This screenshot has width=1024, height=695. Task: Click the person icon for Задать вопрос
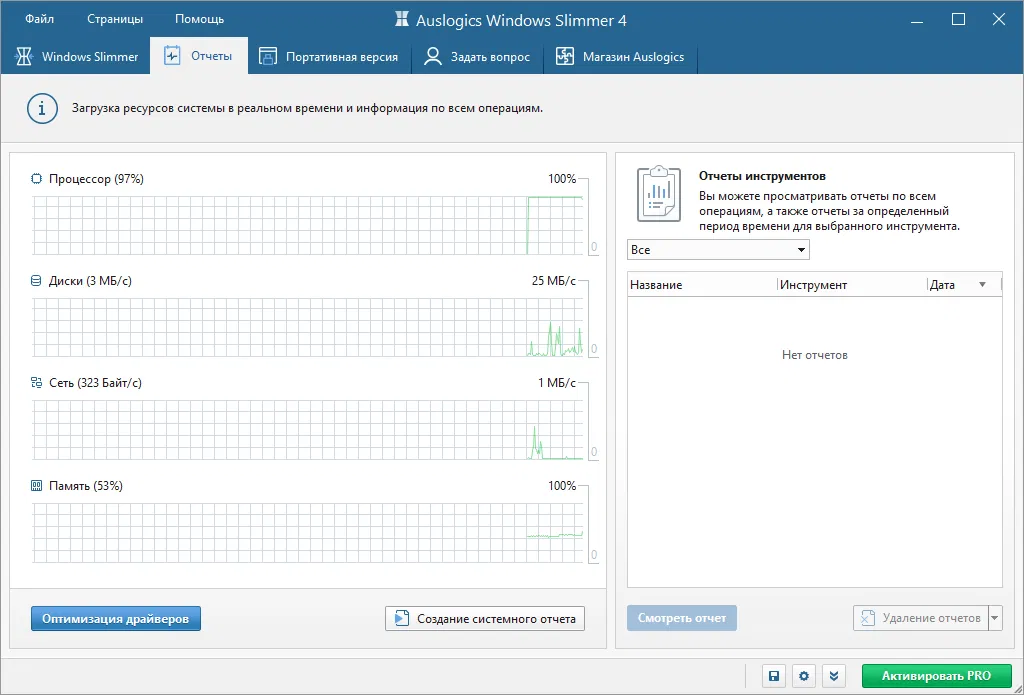pyautogui.click(x=432, y=56)
